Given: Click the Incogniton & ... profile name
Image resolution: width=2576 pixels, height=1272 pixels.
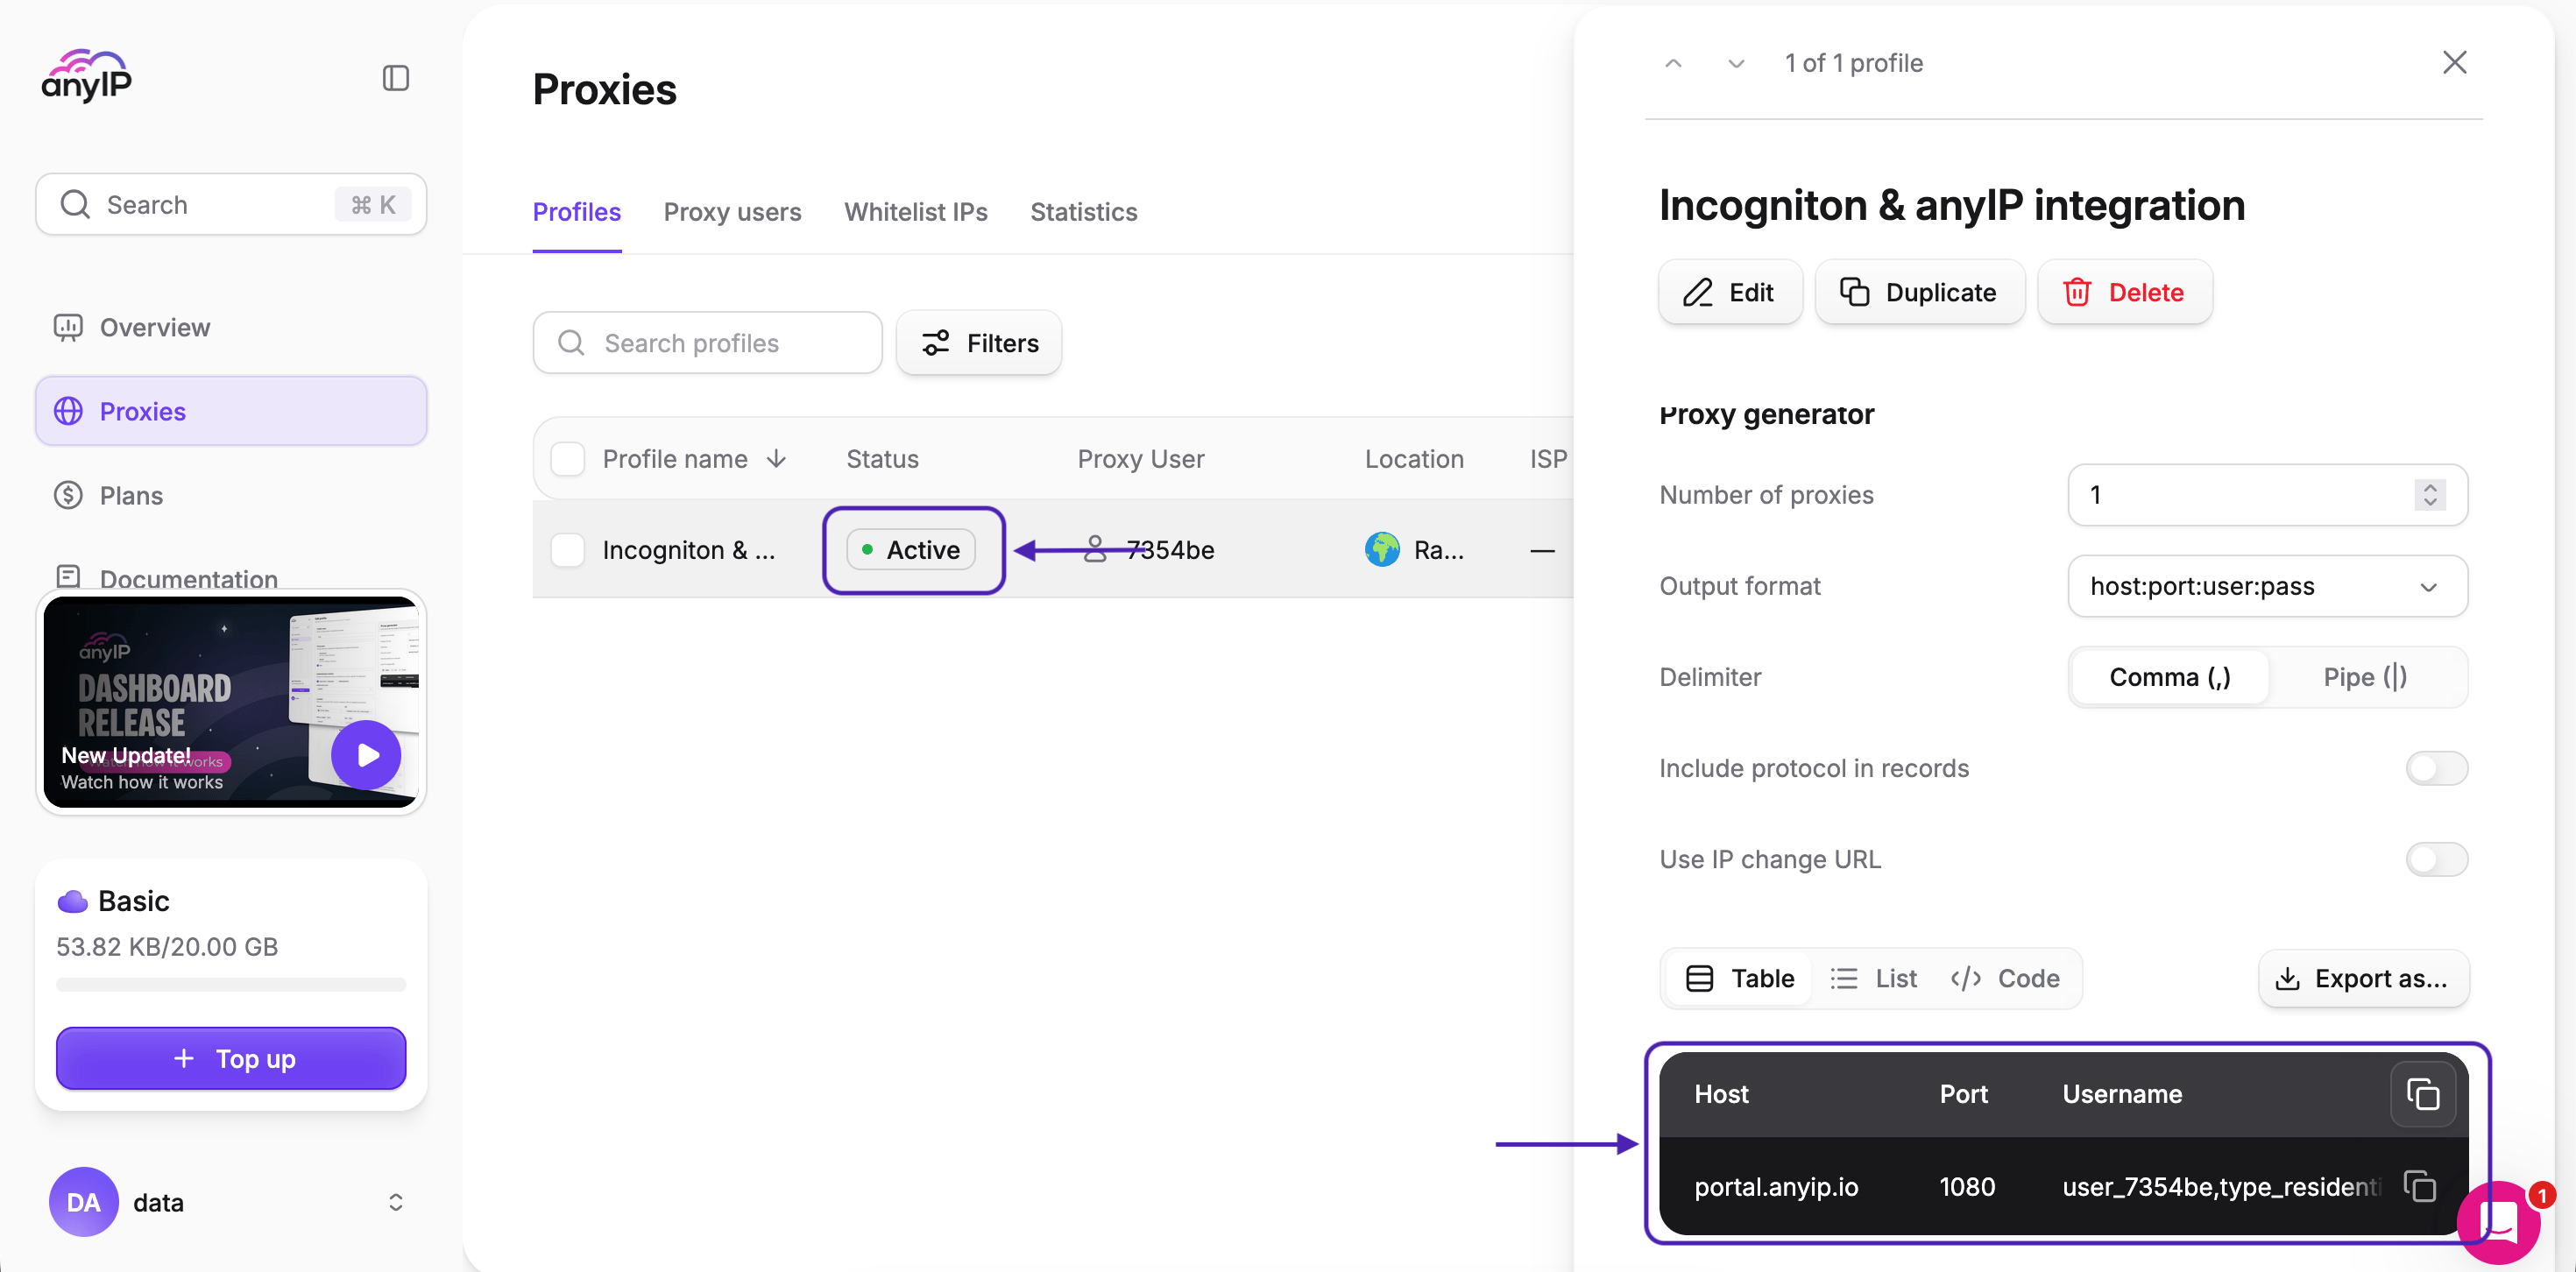Looking at the screenshot, I should coord(689,550).
